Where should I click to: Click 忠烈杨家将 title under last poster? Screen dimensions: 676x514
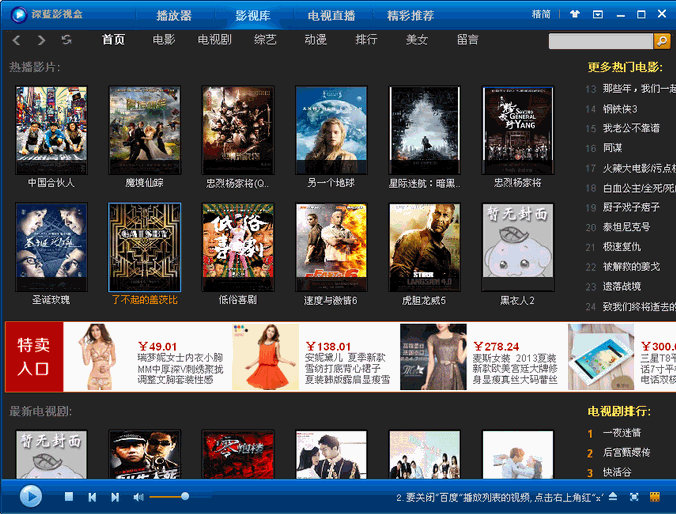coord(517,183)
